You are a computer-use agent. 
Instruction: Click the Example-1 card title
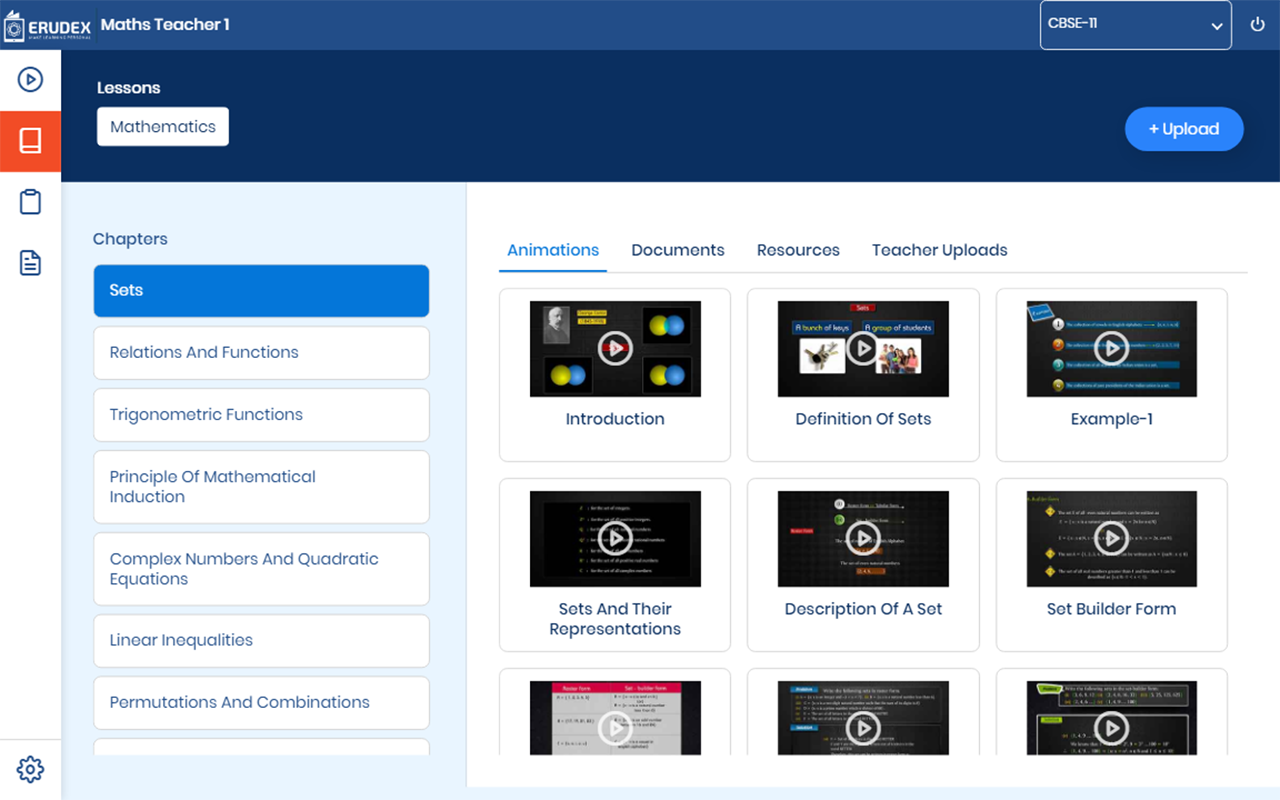[x=1111, y=419]
